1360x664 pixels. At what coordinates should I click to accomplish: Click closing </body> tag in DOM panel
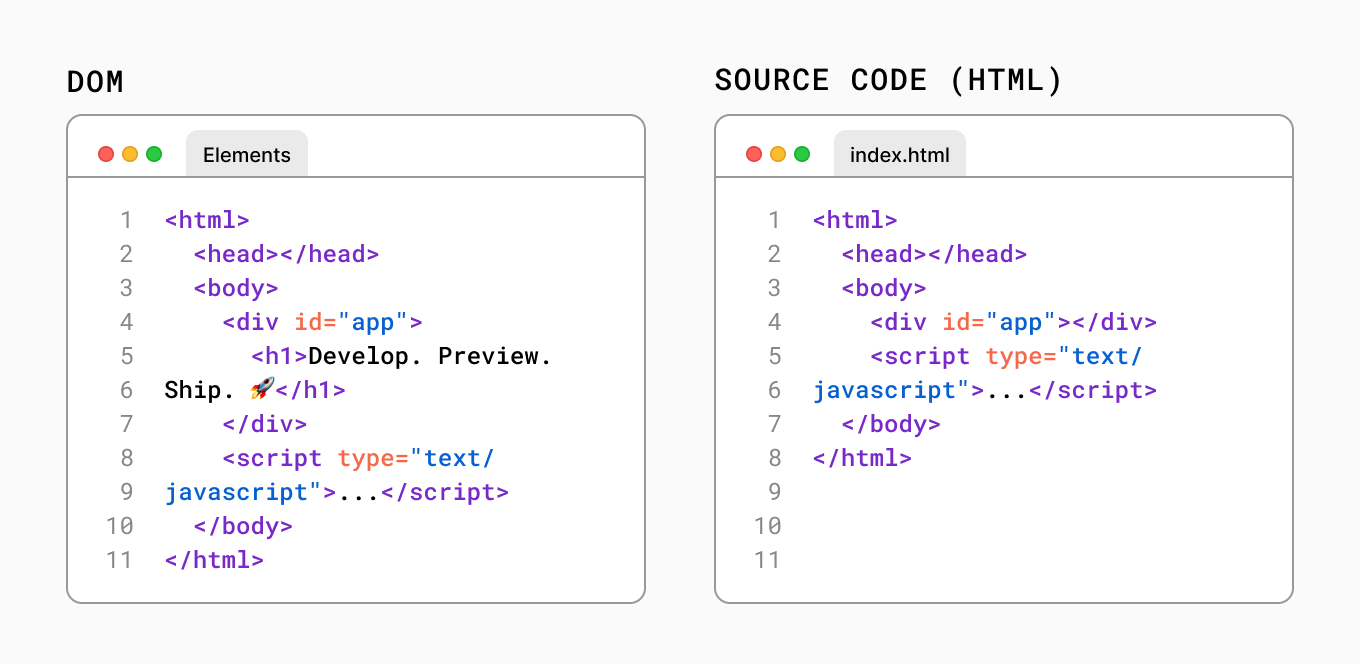pos(243,526)
